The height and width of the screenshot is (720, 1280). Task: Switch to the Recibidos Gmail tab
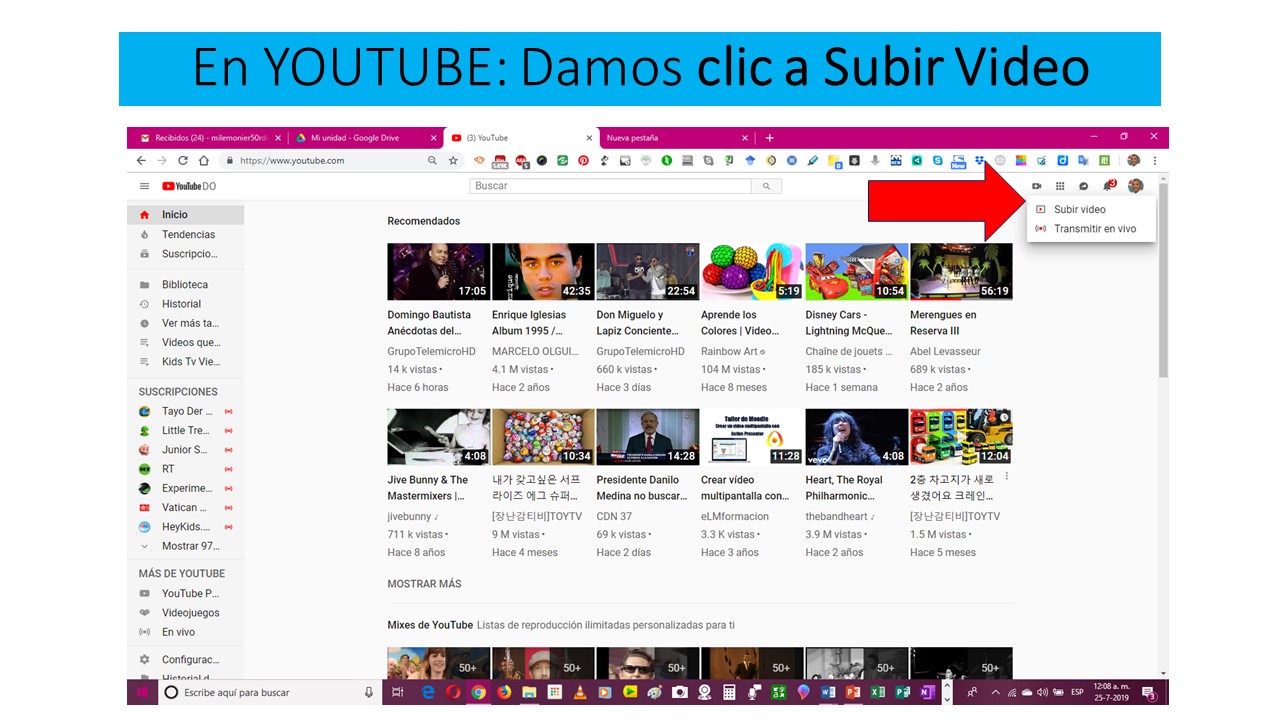point(209,138)
